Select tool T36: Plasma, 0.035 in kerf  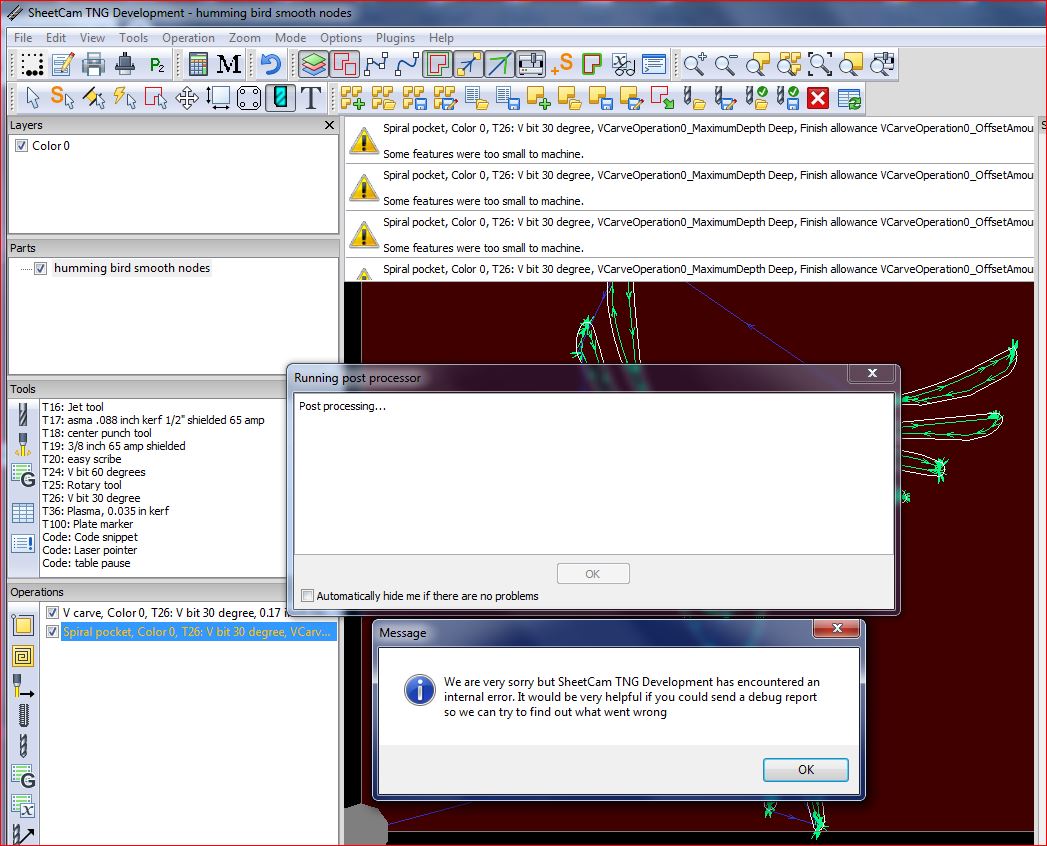pyautogui.click(x=106, y=511)
